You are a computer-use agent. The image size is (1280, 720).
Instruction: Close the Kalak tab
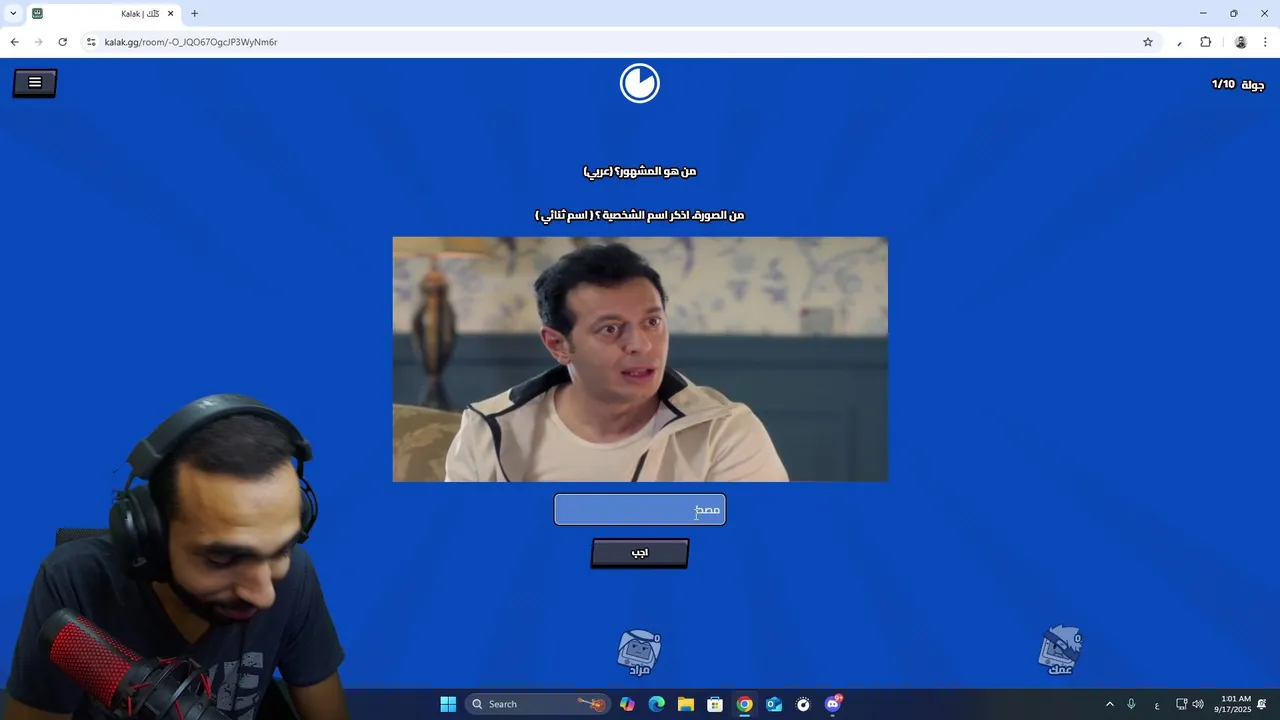tap(170, 14)
